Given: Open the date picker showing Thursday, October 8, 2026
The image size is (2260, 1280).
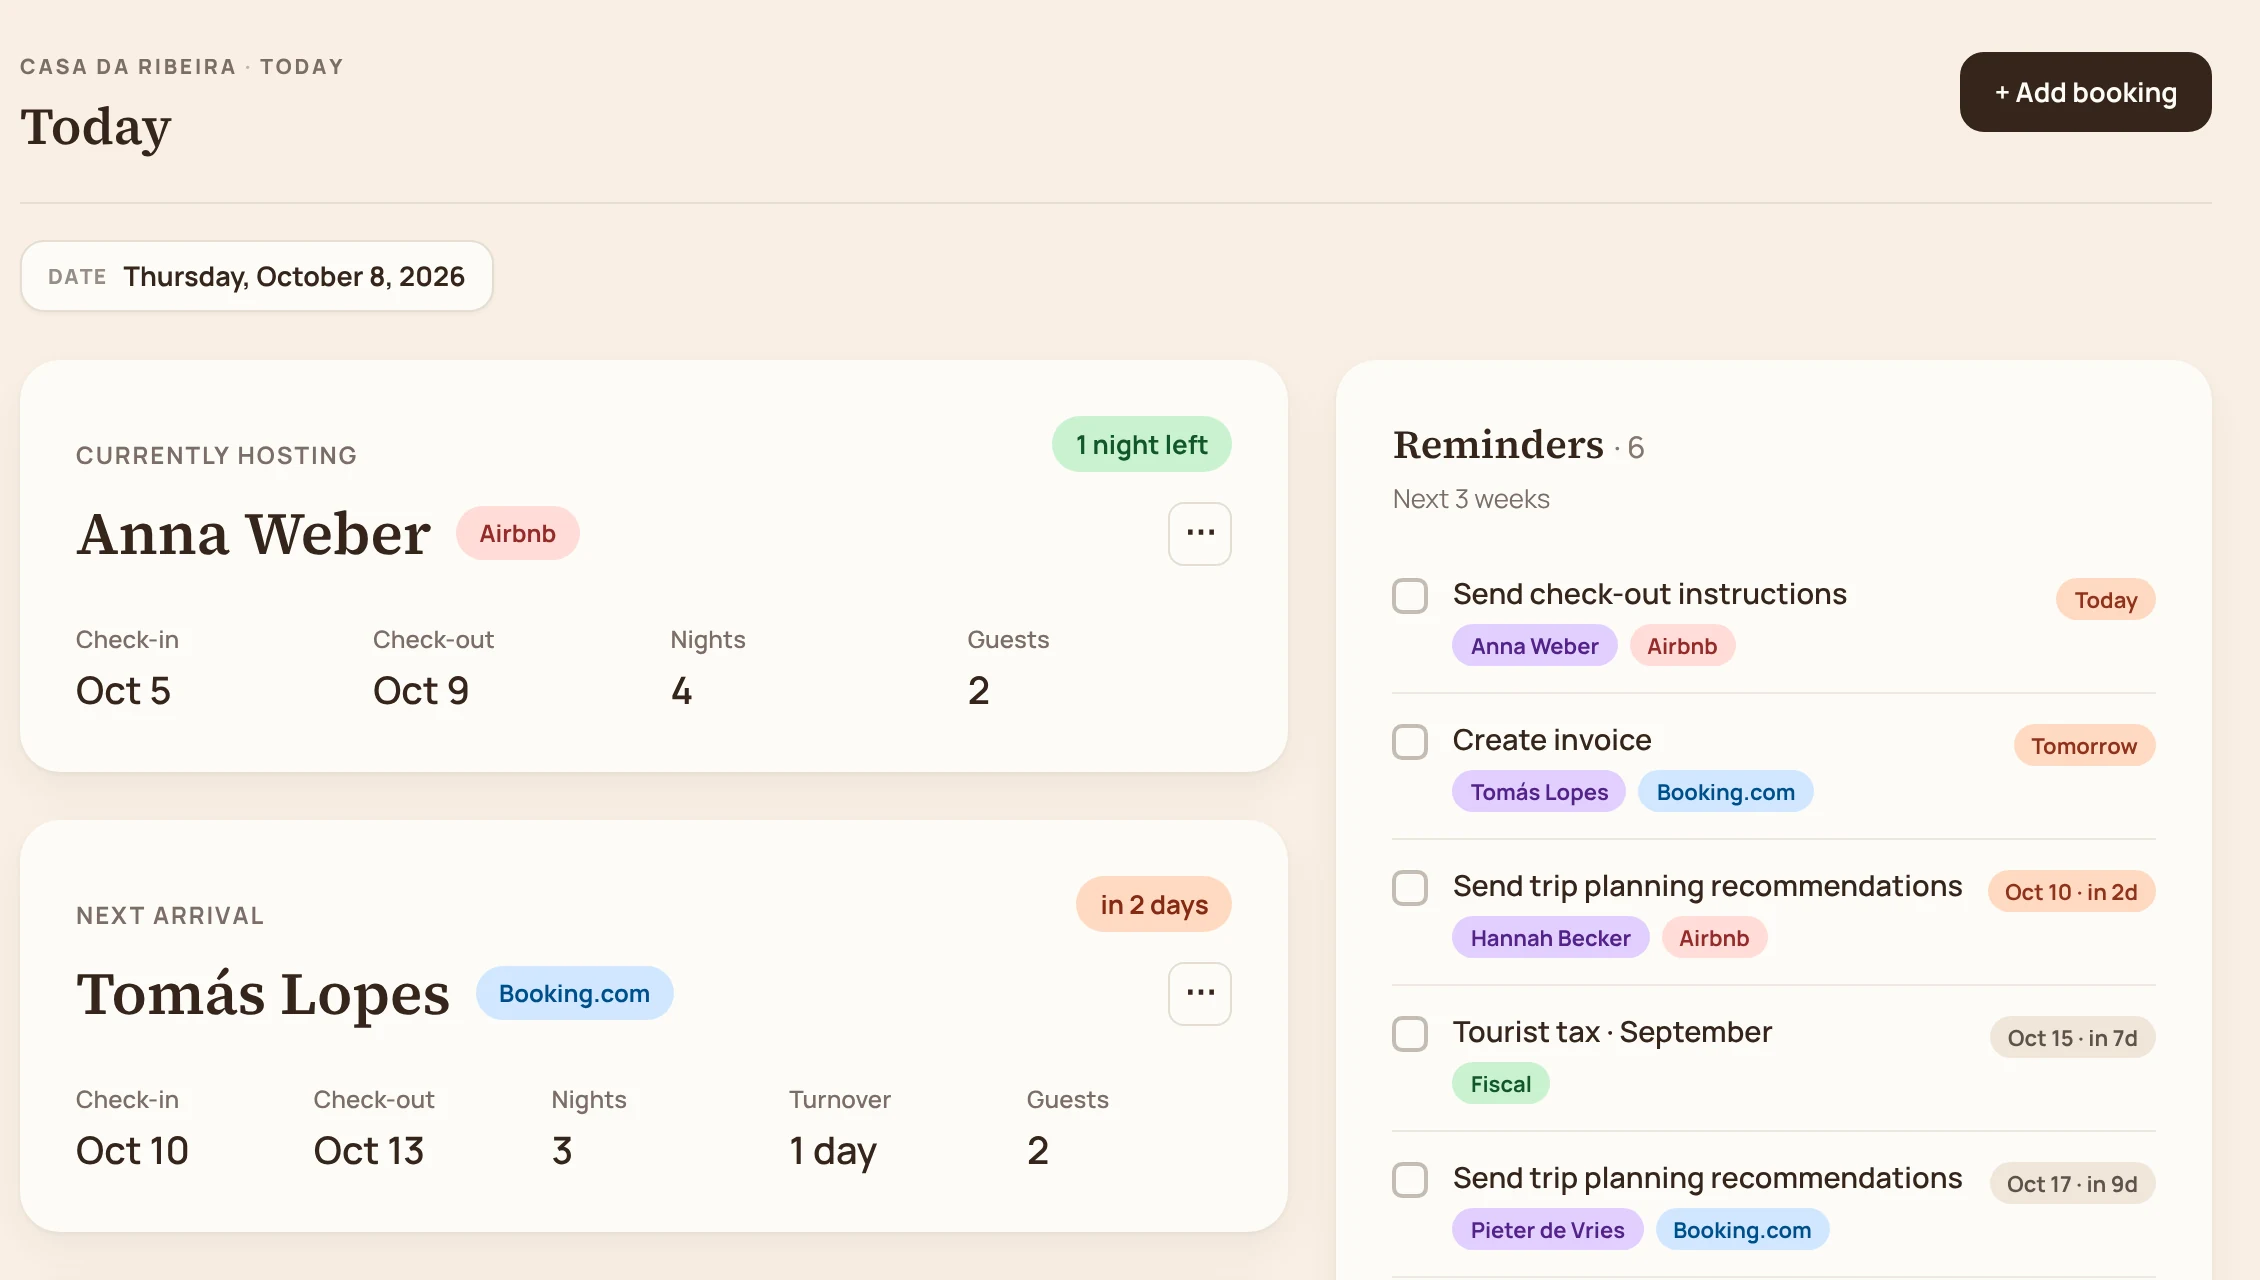Looking at the screenshot, I should 256,276.
